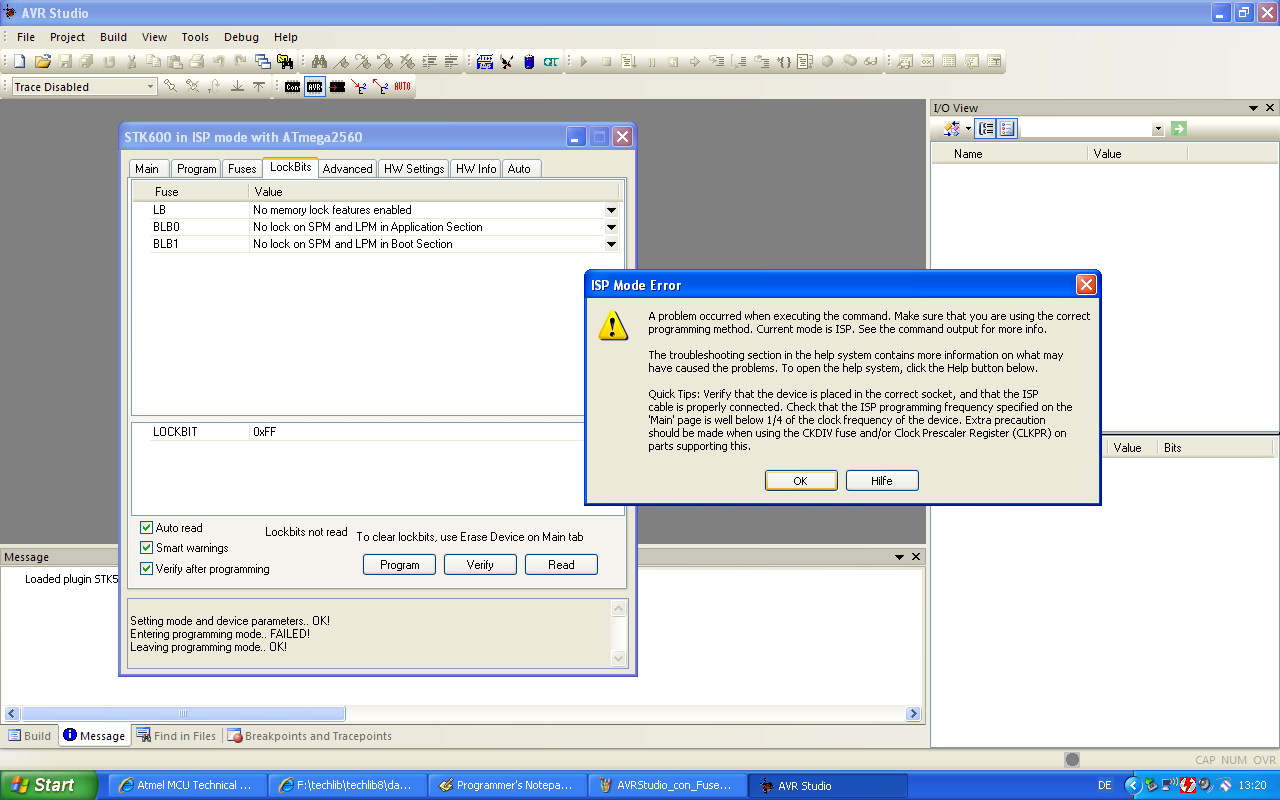Click the up arrow of the programmer log scrollbar
1280x800 pixels.
[618, 608]
